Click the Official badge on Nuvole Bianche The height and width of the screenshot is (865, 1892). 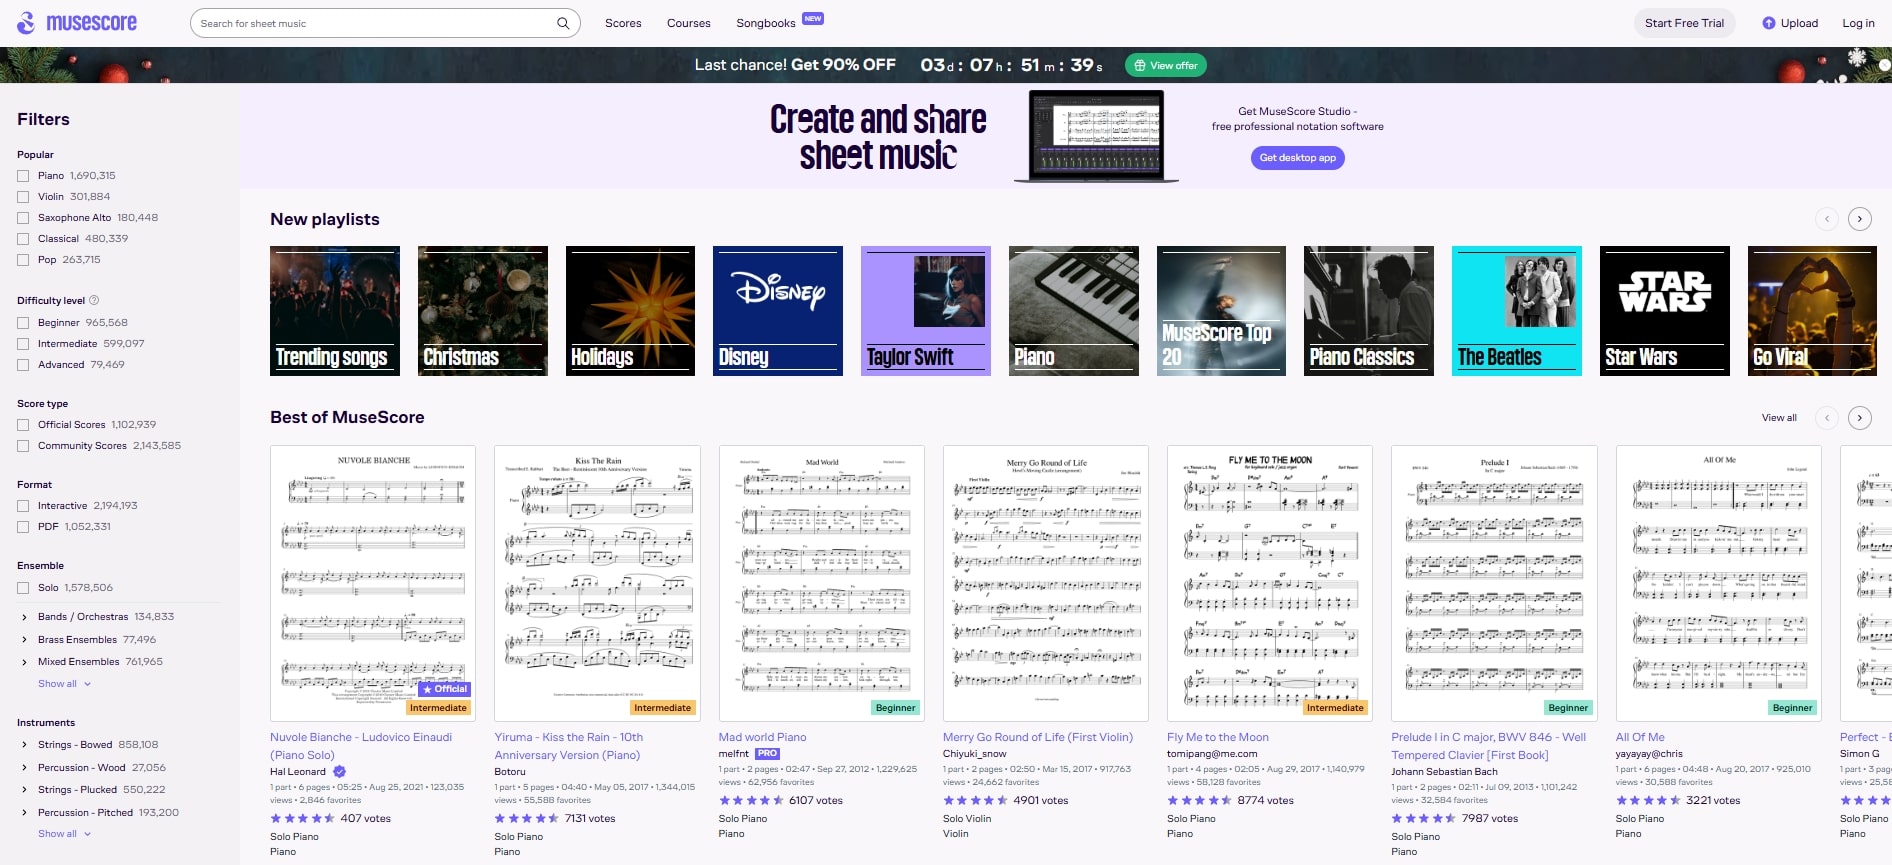coord(445,689)
